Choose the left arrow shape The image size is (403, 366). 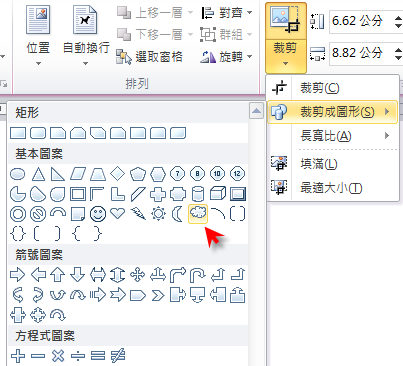click(38, 275)
